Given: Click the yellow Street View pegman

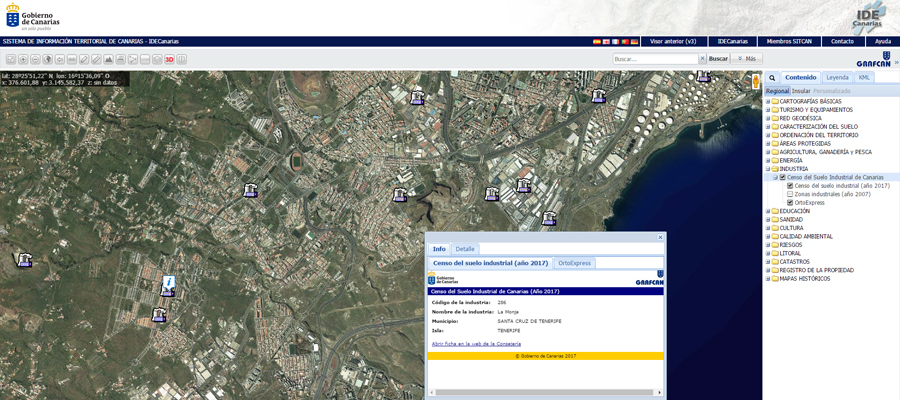Looking at the screenshot, I should (x=756, y=83).
